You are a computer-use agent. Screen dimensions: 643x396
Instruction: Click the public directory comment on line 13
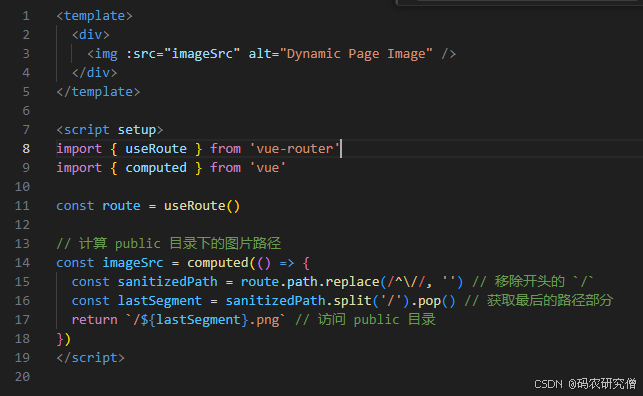pos(169,244)
